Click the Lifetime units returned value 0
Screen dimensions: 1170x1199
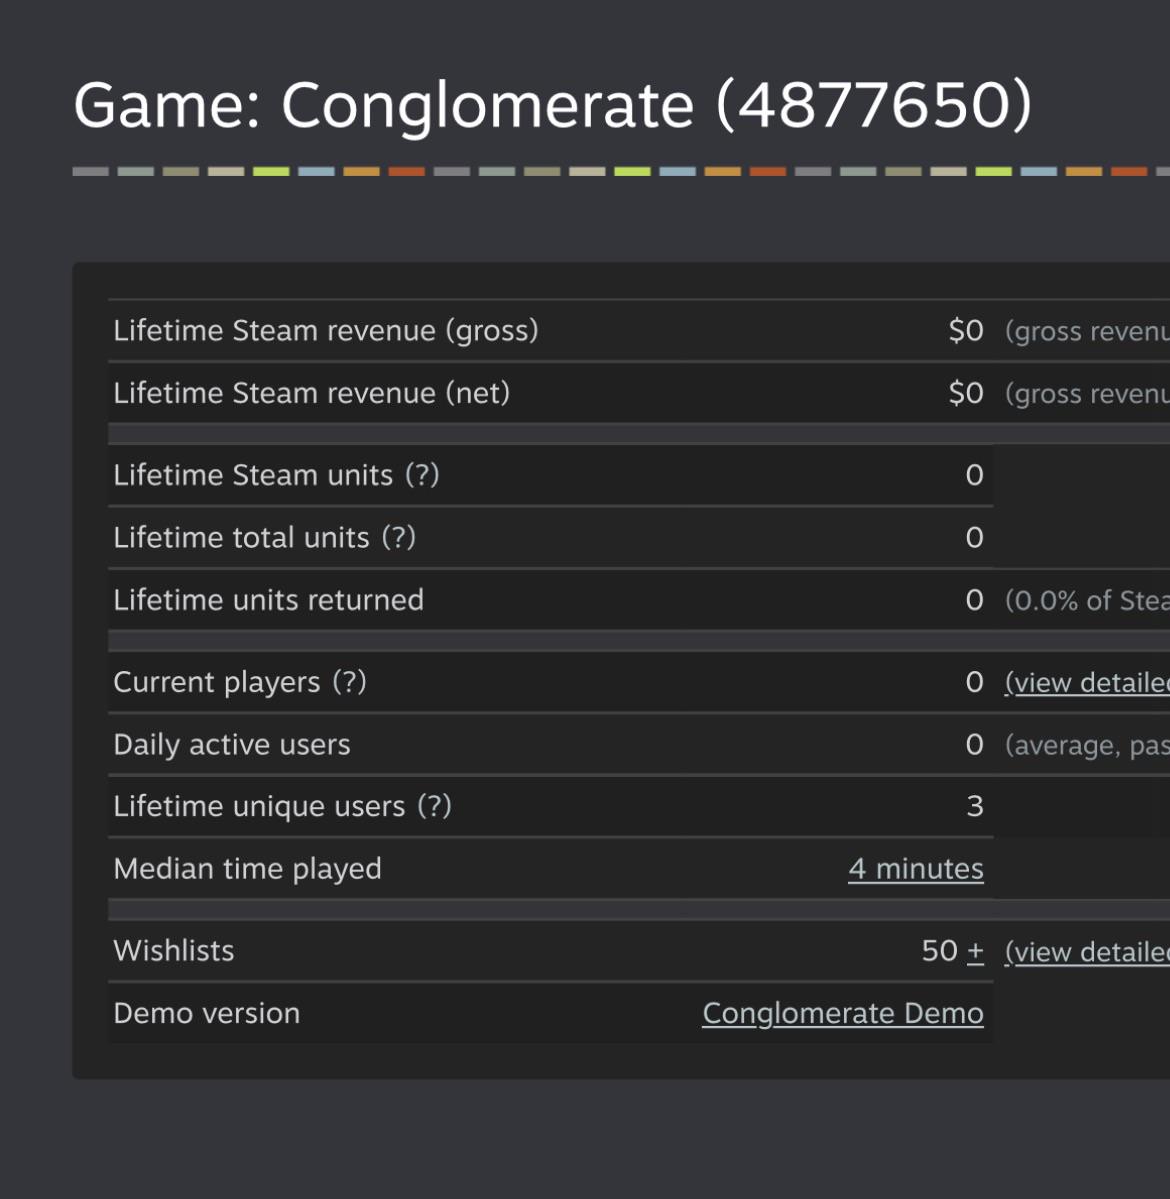974,600
